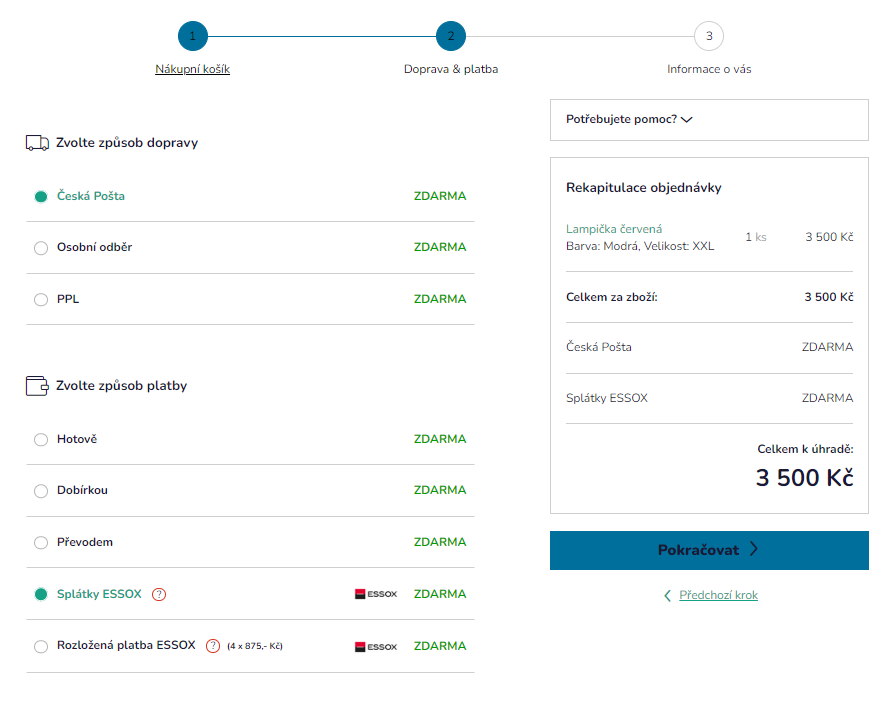The height and width of the screenshot is (701, 895).
Task: Click the wallet icon by payment heading
Action: (37, 386)
